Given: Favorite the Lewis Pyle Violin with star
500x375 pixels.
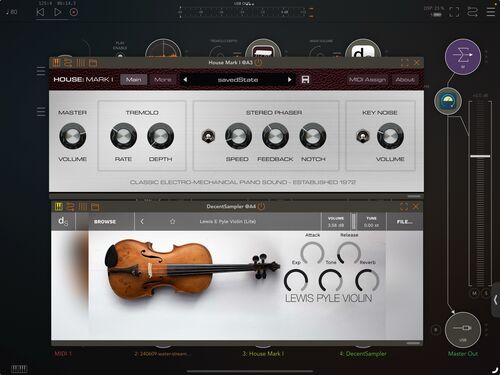Looking at the screenshot, I should coord(172,221).
